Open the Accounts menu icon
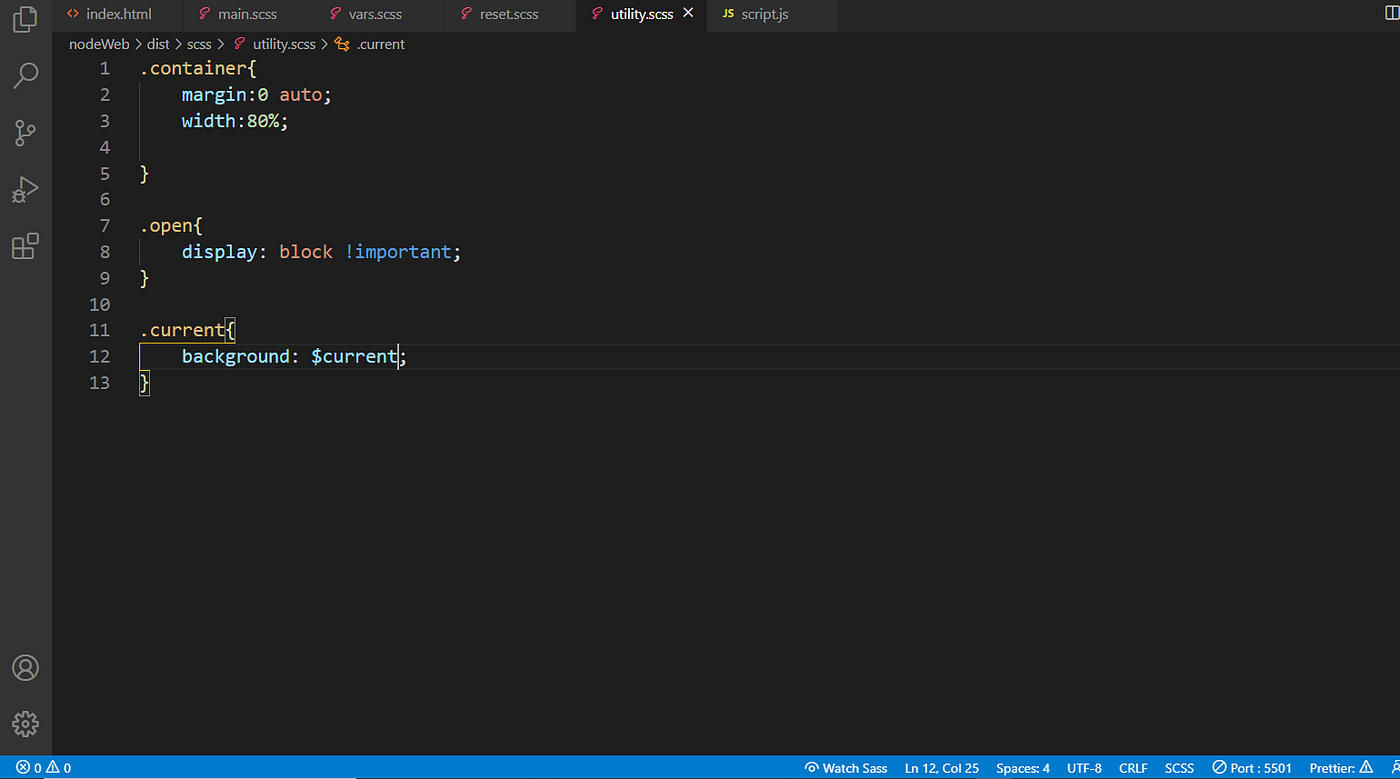 tap(25, 668)
